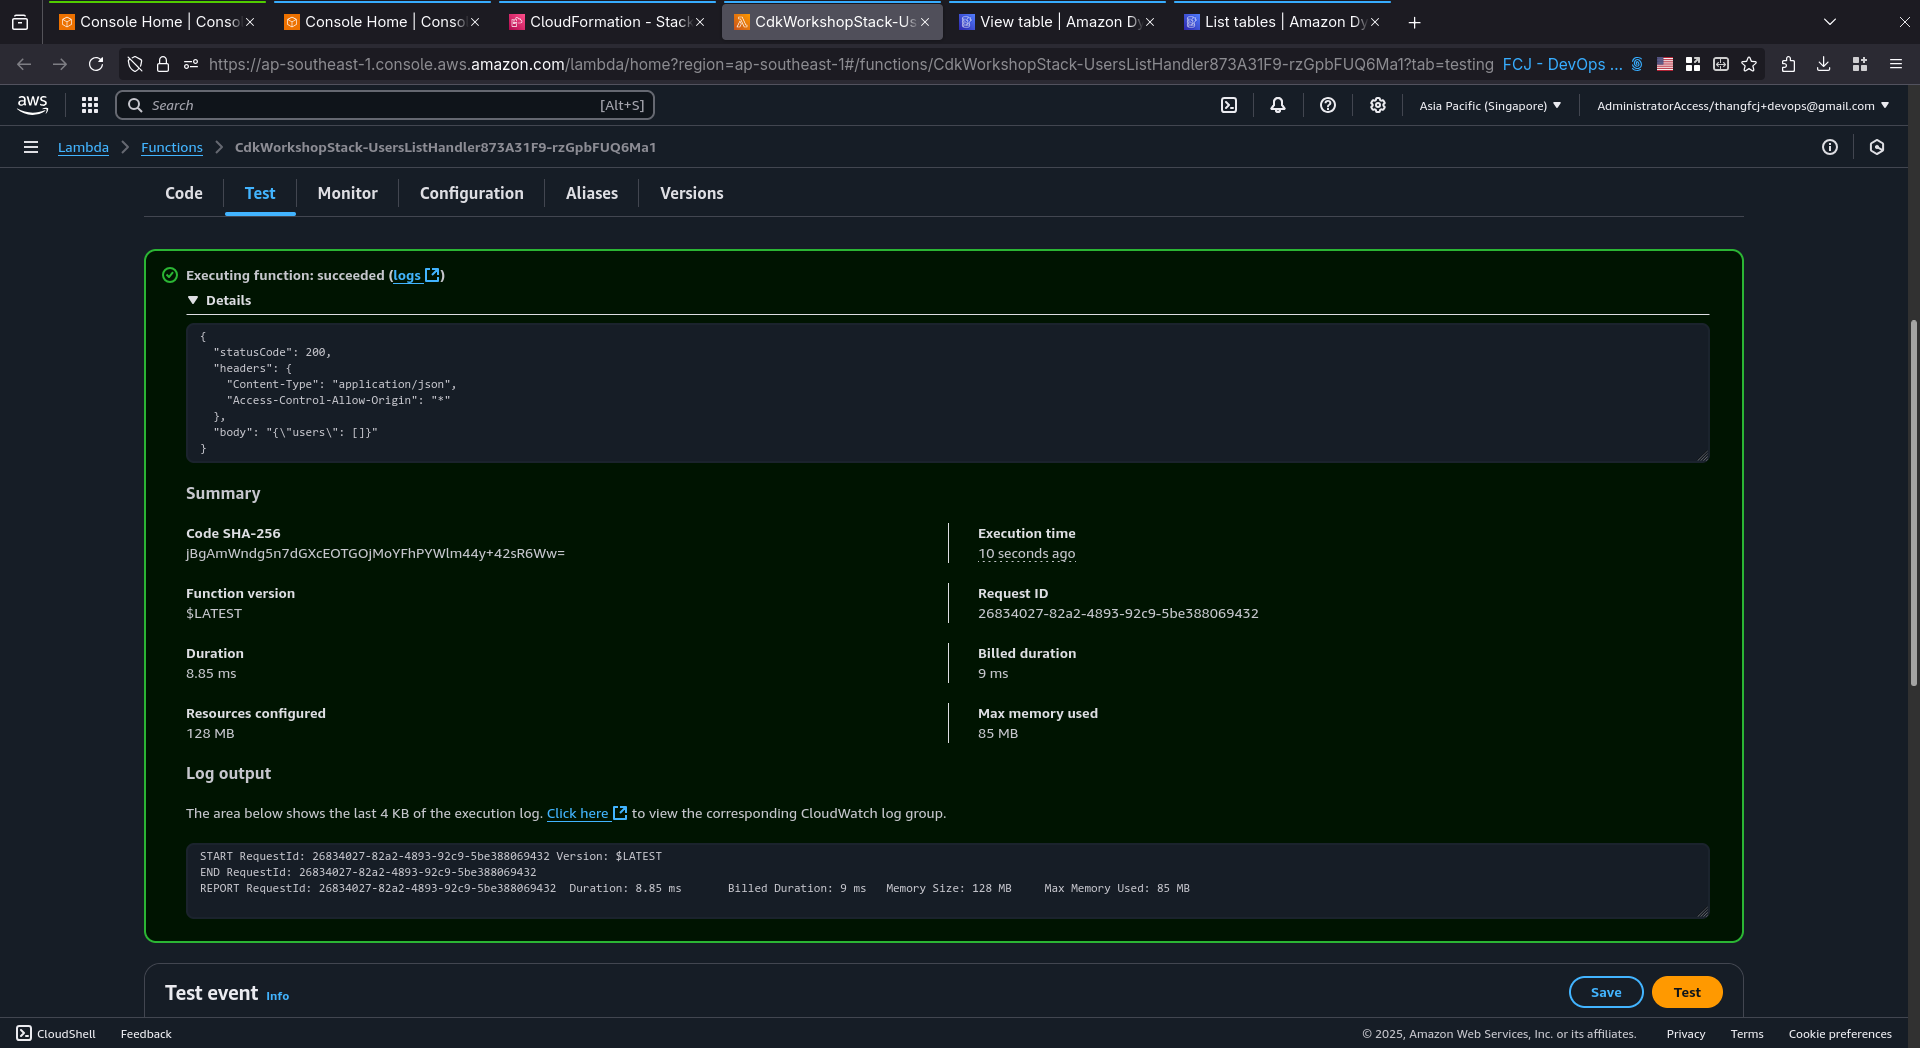
Task: Click the browser address bar URL
Action: pyautogui.click(x=850, y=64)
